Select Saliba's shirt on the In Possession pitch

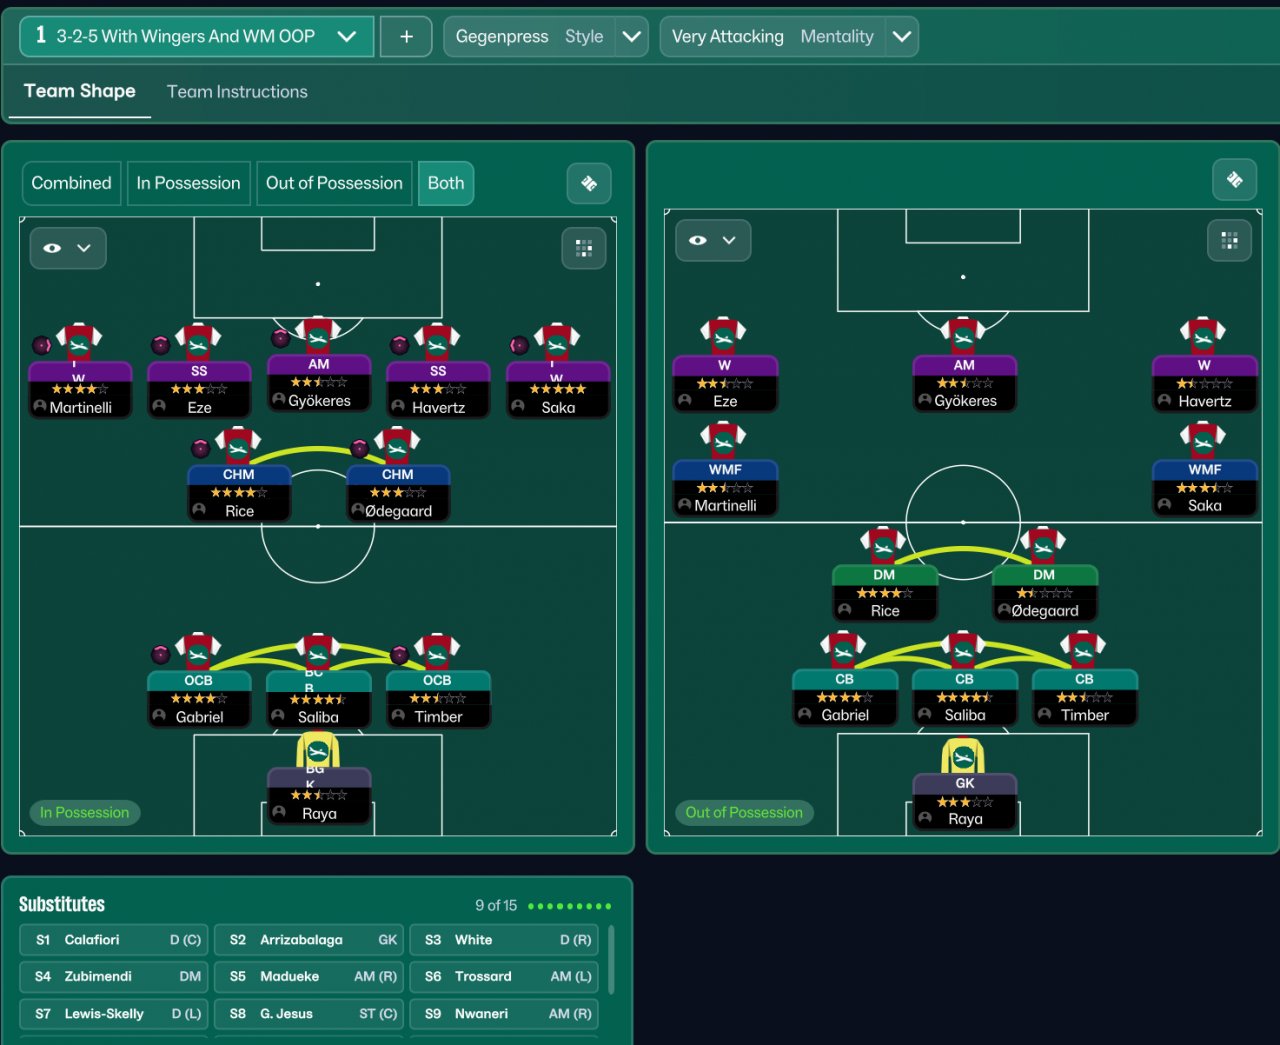pos(318,652)
